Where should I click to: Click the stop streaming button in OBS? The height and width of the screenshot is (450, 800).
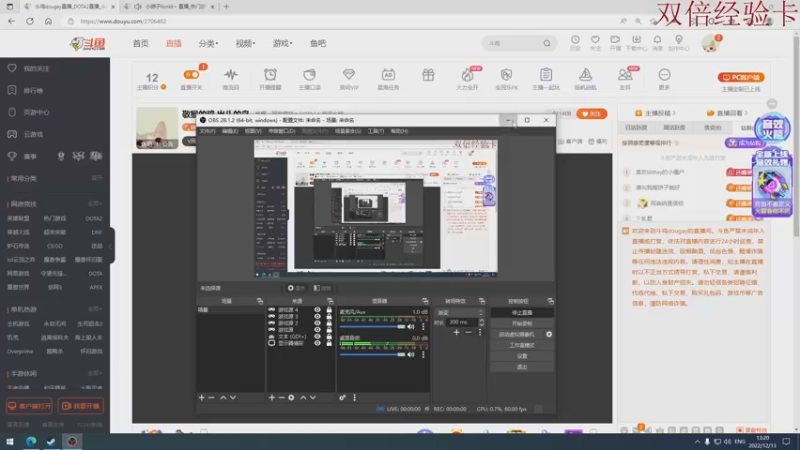coord(522,312)
